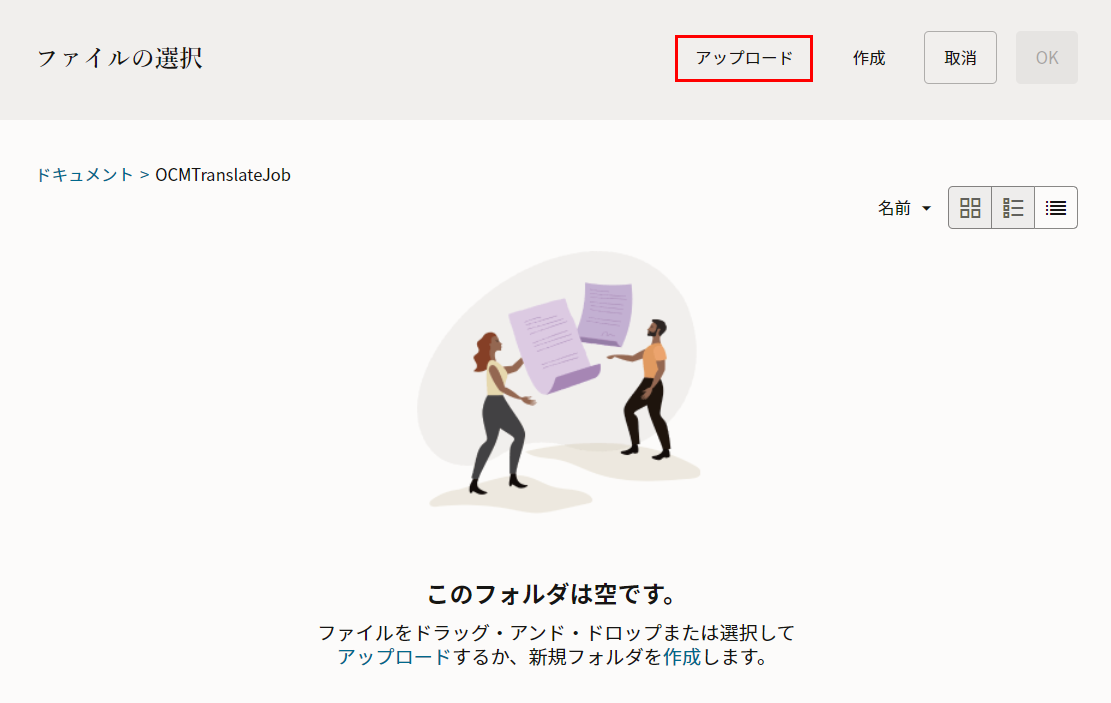Screen dimensions: 1111x703
Task: Open the ドキュメント breadcrumb link
Action: click(84, 174)
